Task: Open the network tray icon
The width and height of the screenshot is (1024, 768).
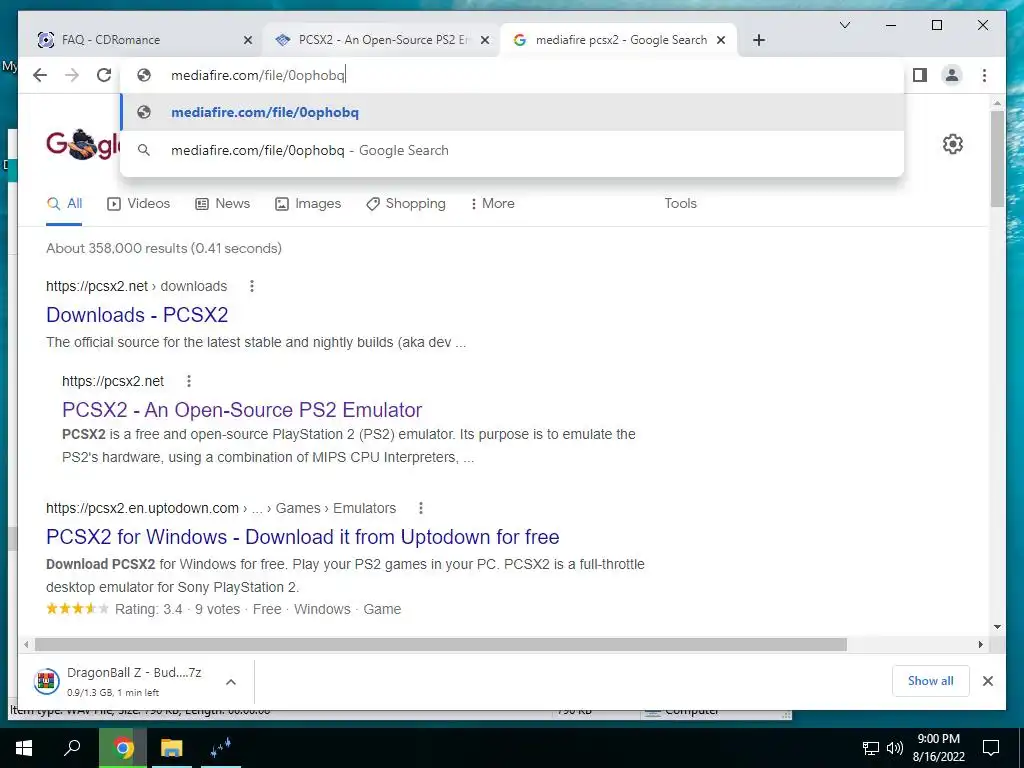Action: [871, 748]
